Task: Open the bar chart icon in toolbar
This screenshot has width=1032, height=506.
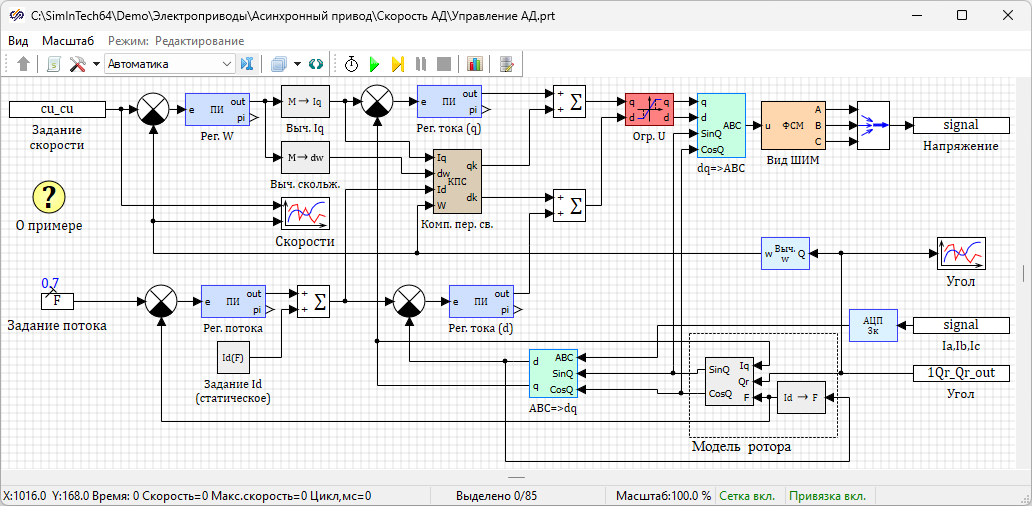Action: 474,64
